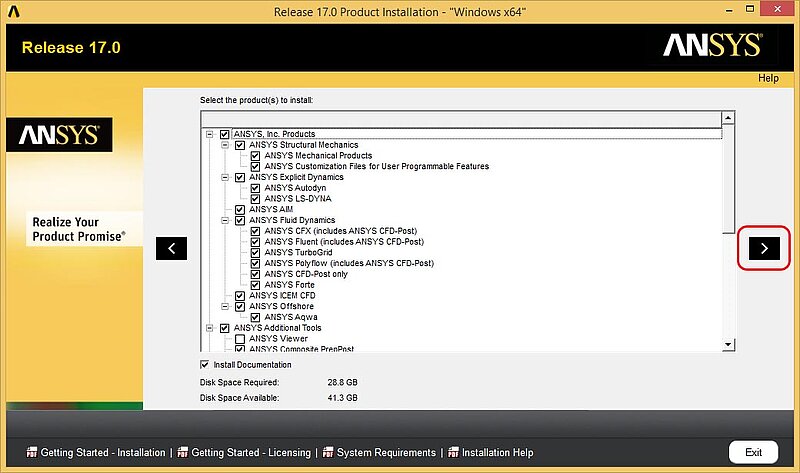Click the Exit button
The width and height of the screenshot is (800, 473).
pyautogui.click(x=753, y=452)
